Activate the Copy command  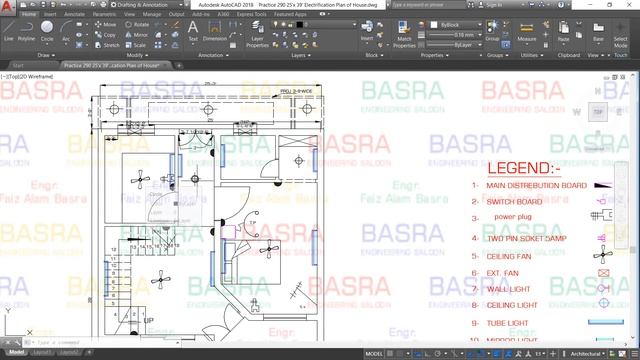pyautogui.click(x=105, y=35)
